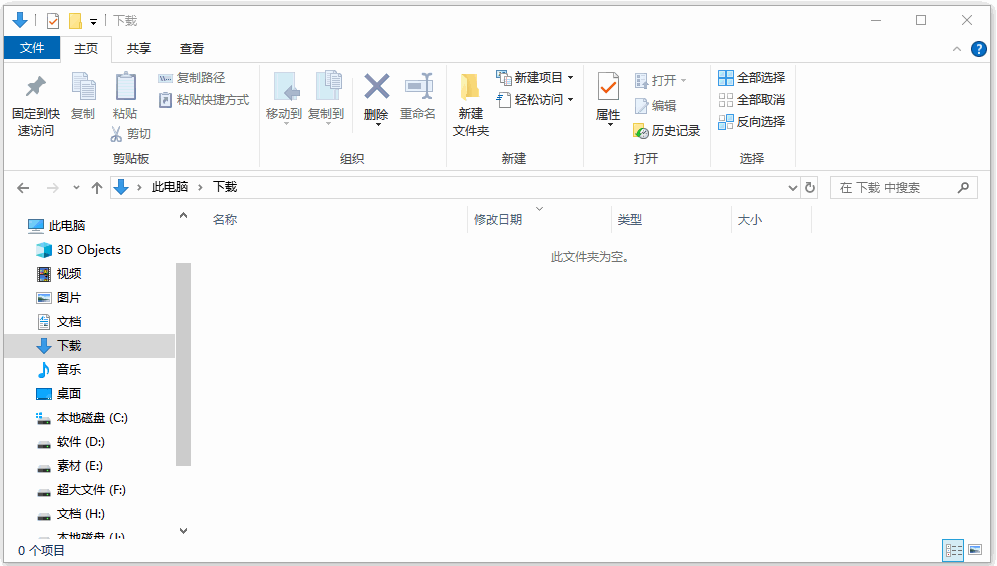Switch to the Share (共享) tab
Viewport: 997px width, 566px height.
point(139,48)
